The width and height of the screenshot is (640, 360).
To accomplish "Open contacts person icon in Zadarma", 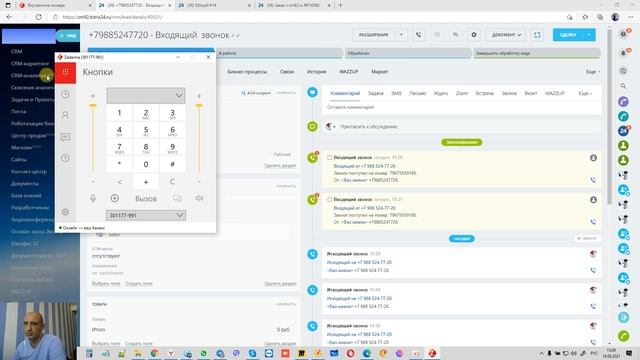I will (65, 116).
